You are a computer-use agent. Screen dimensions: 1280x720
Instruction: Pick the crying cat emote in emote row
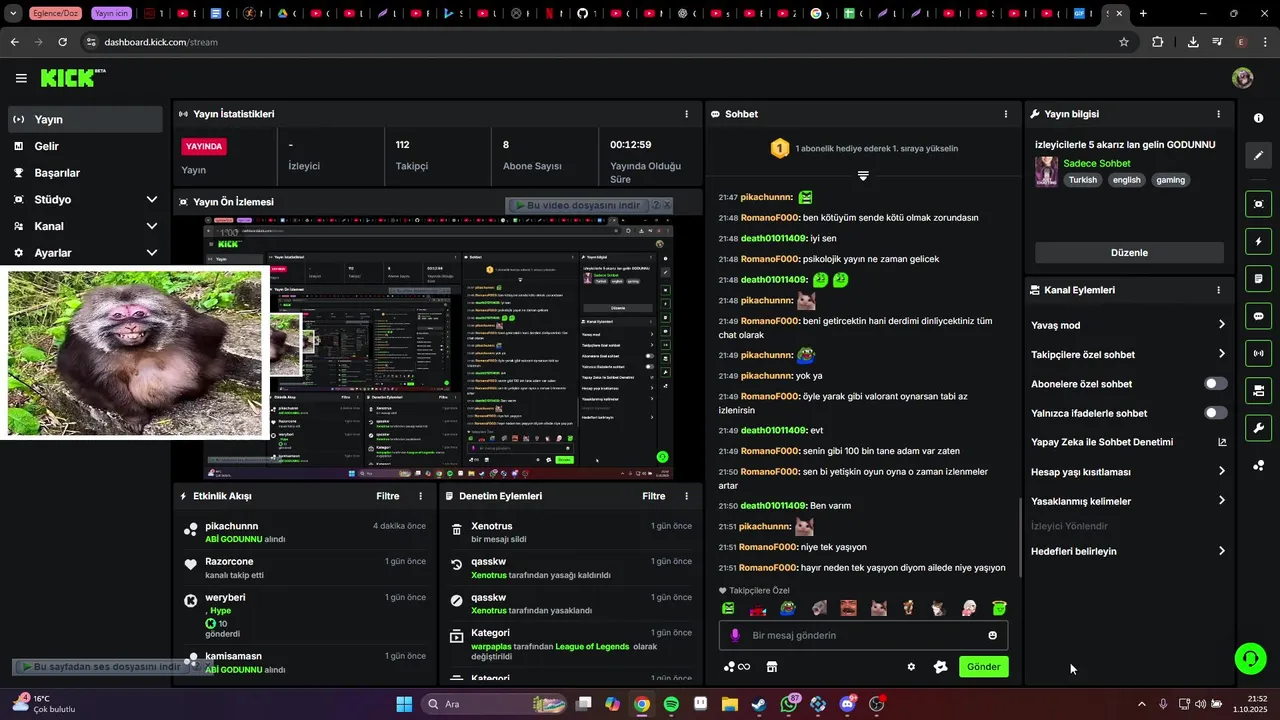coord(878,608)
